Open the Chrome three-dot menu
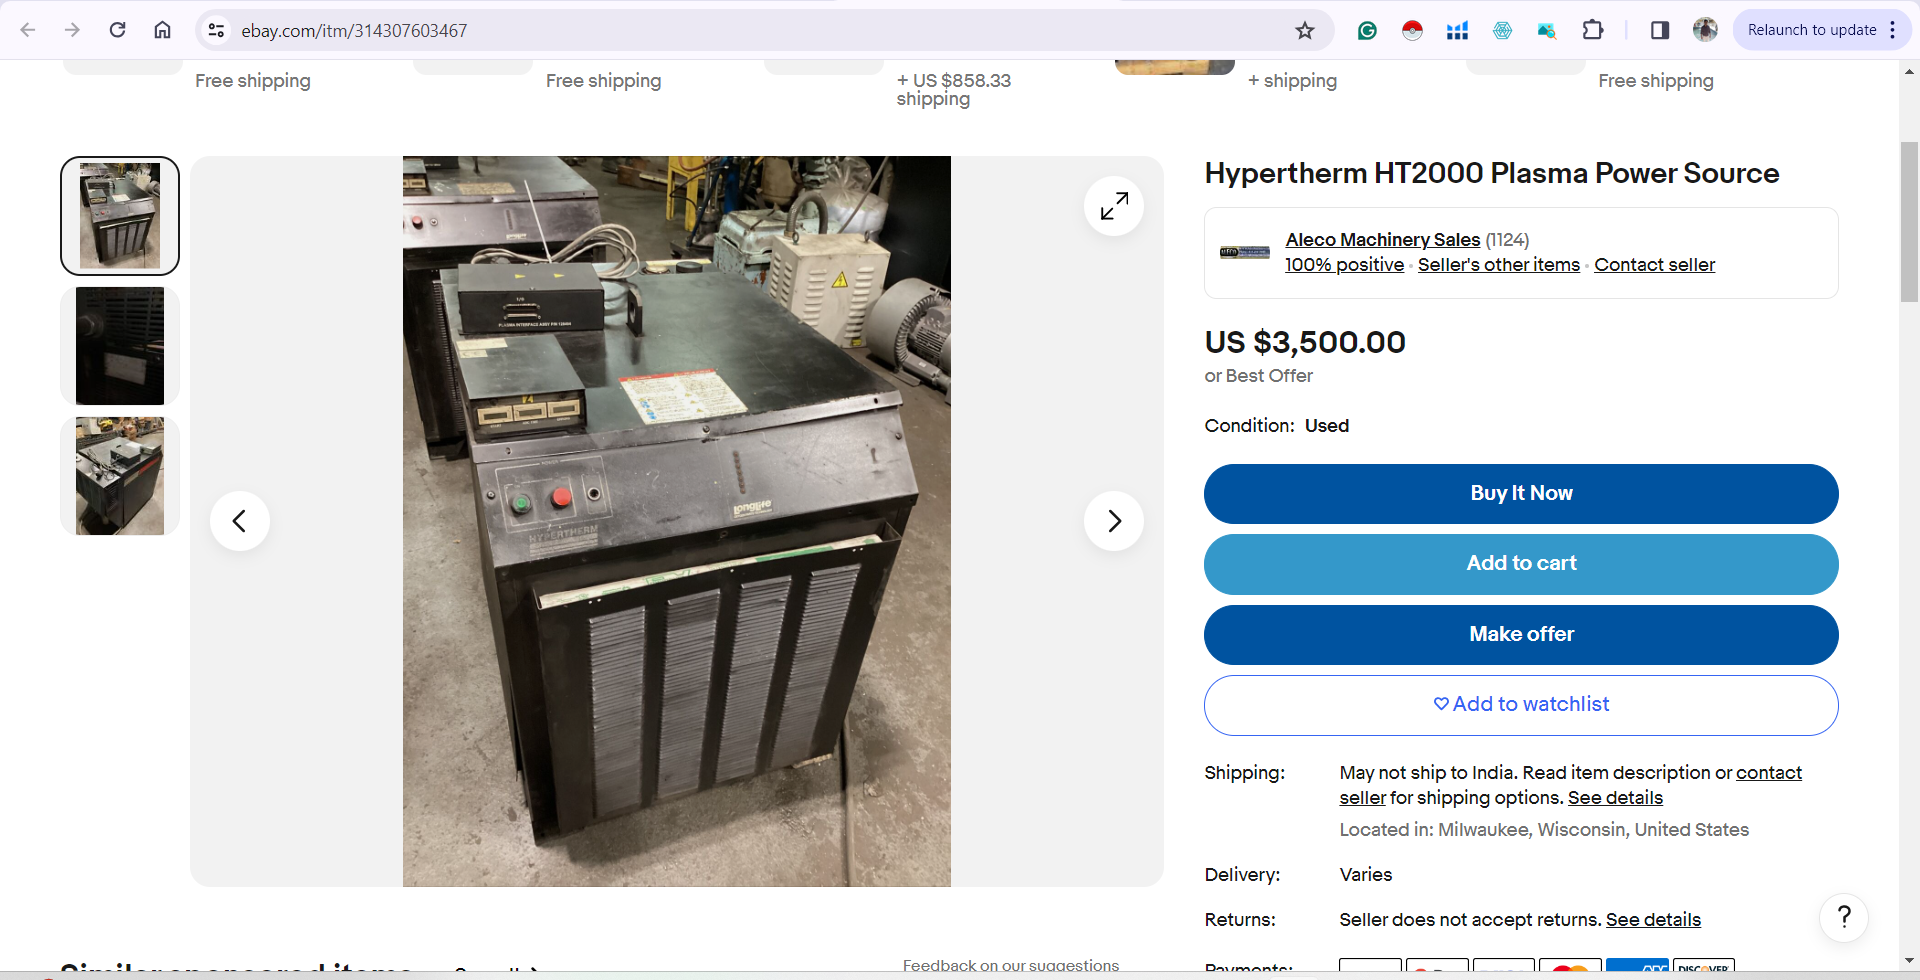This screenshot has width=1920, height=980. click(1893, 30)
